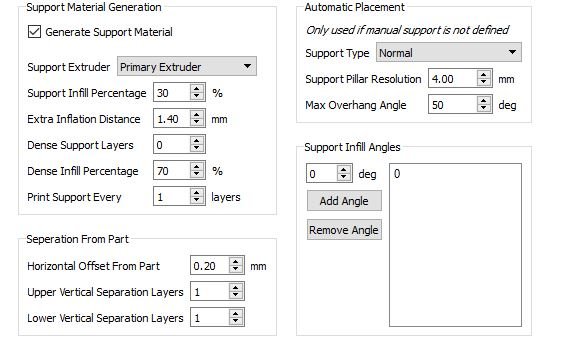Increase support infill angle with up arrow
Image resolution: width=571 pixels, height=362 pixels.
point(343,170)
